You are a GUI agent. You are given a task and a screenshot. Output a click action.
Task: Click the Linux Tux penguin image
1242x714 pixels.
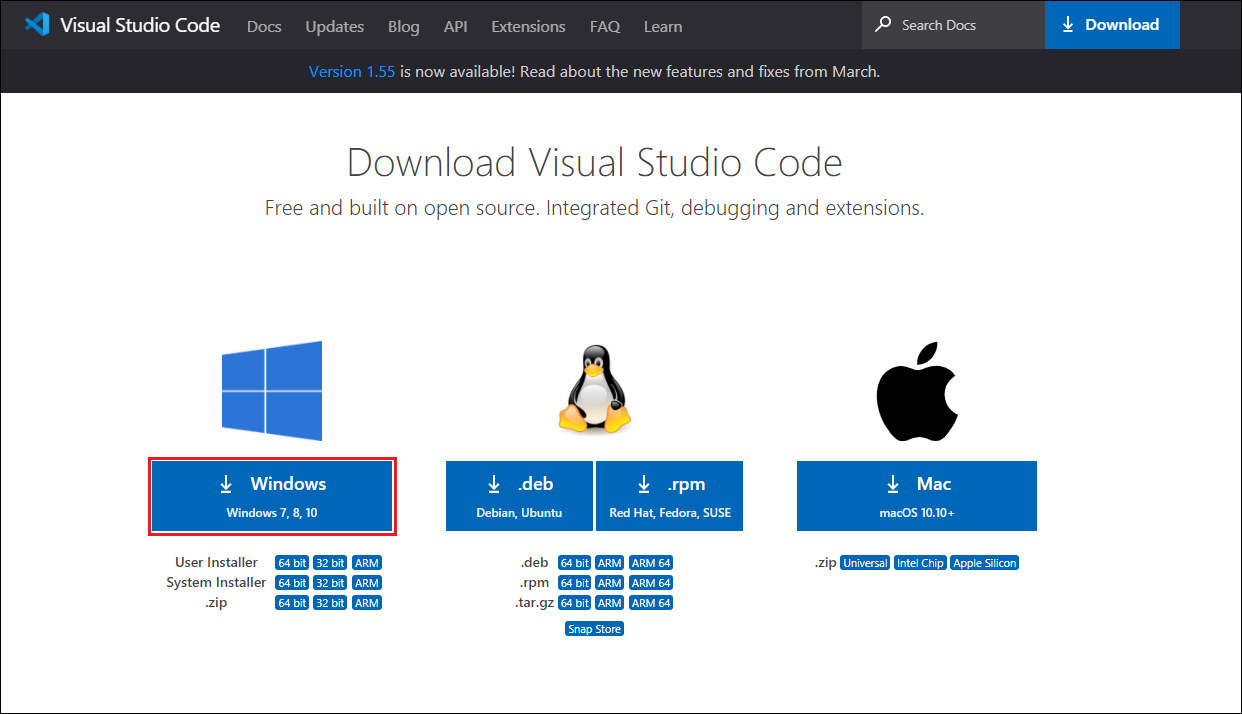(x=594, y=389)
